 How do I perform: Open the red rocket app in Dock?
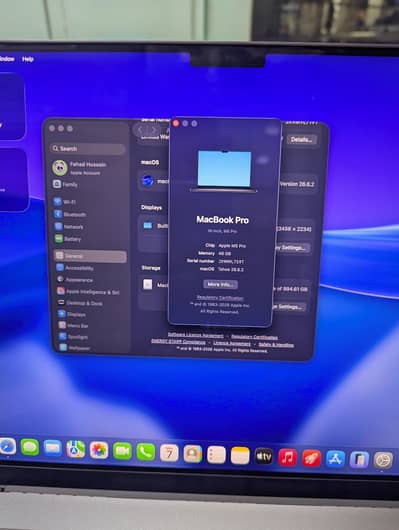tap(311, 458)
